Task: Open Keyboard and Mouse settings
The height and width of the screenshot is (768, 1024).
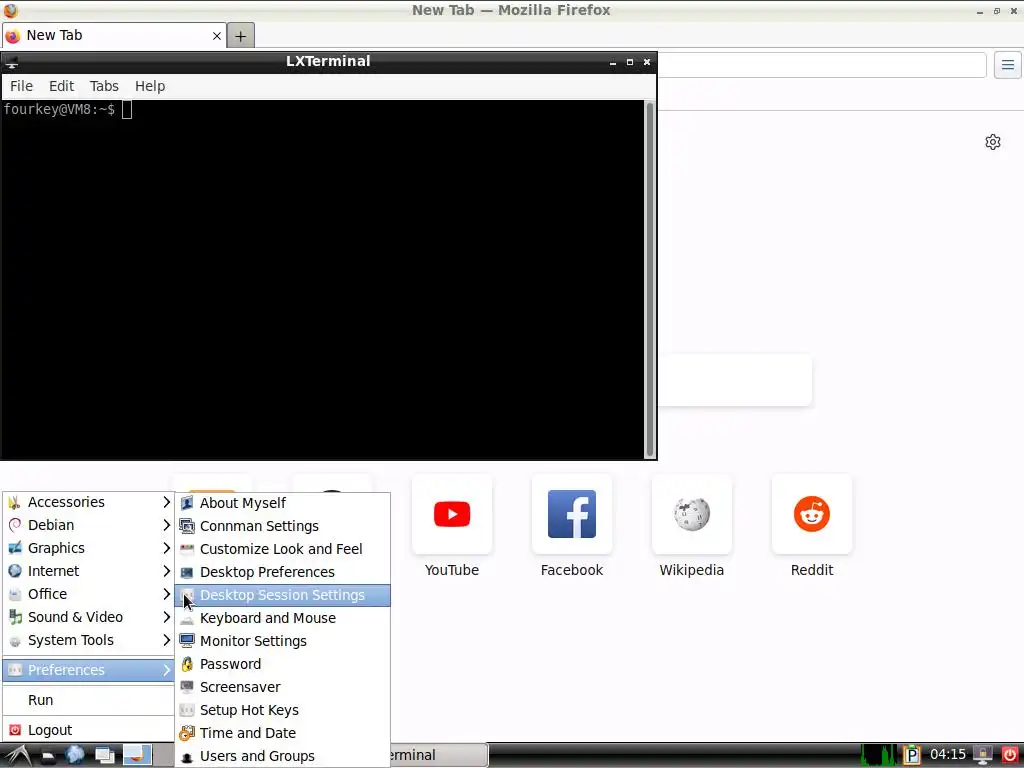Action: (x=283, y=618)
